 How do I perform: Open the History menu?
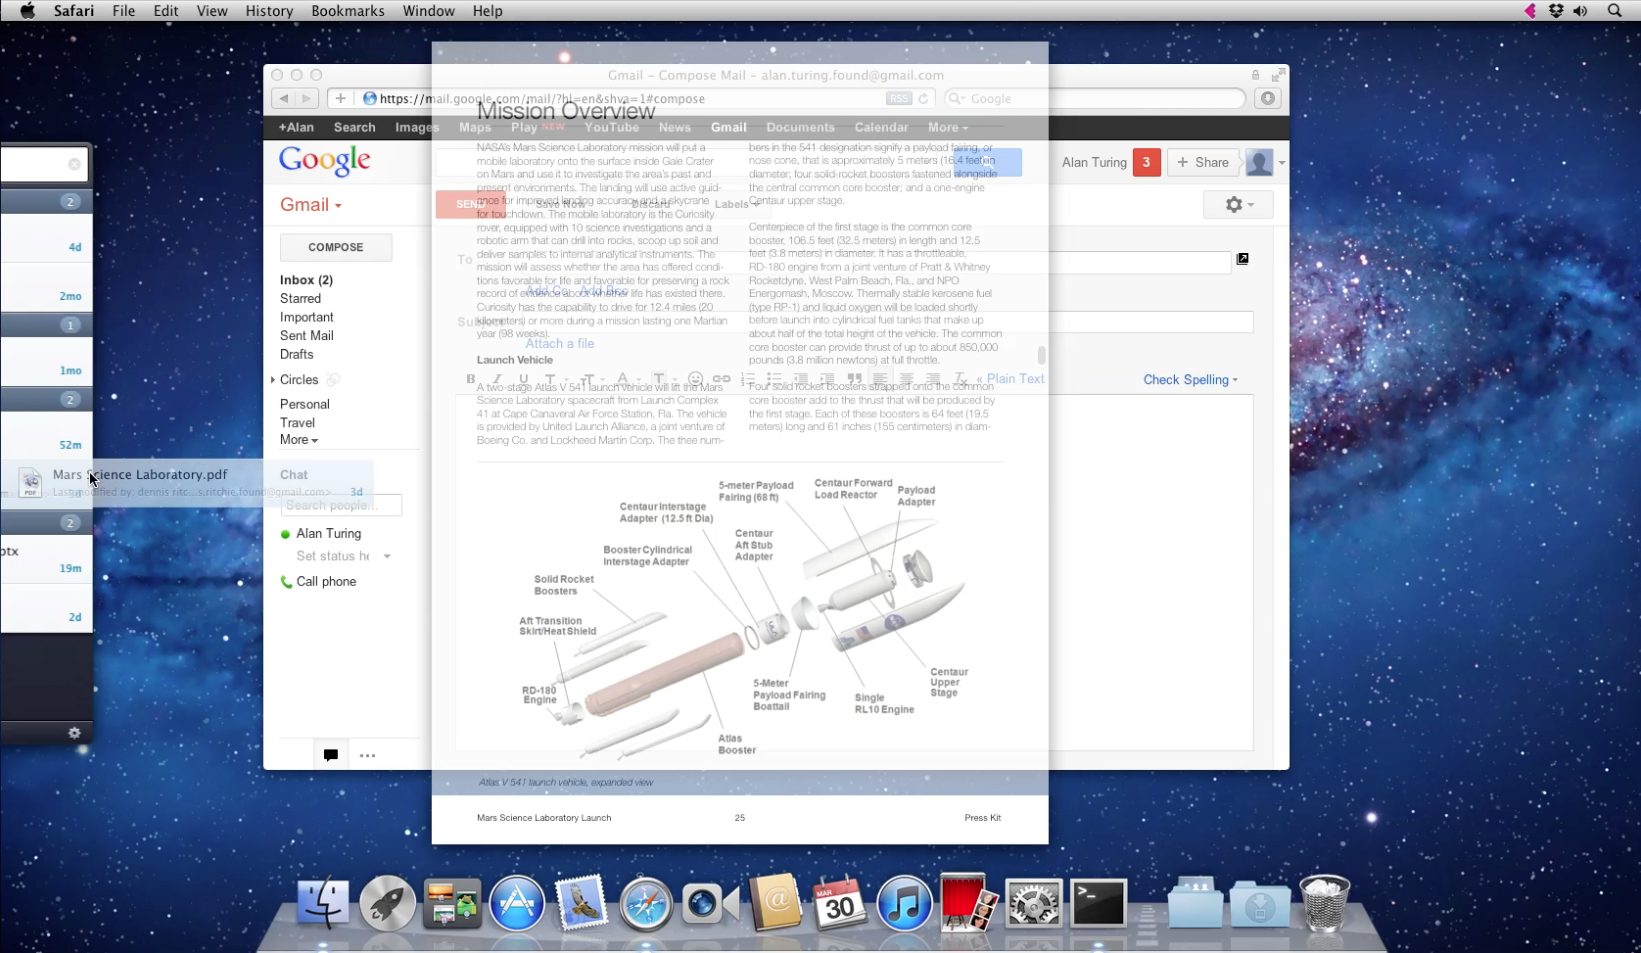coord(269,11)
